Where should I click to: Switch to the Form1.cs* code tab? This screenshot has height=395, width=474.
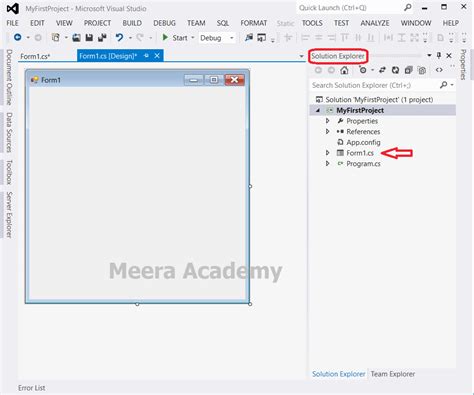[35, 56]
